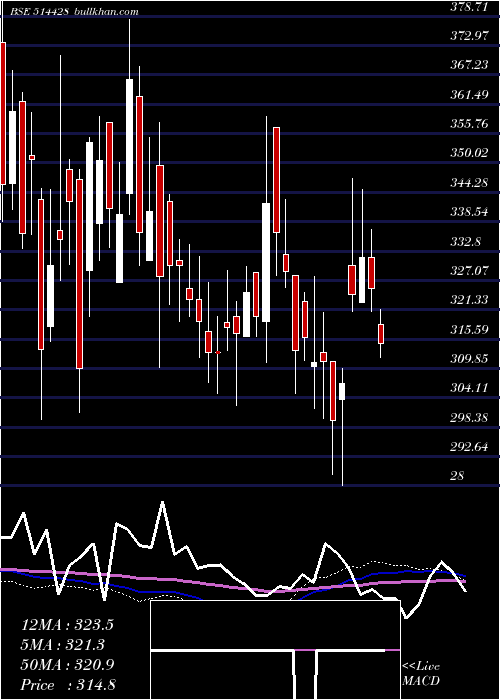This screenshot has width=500, height=700.
Task: Select the 304.11 price axis label
Action: 469,388
